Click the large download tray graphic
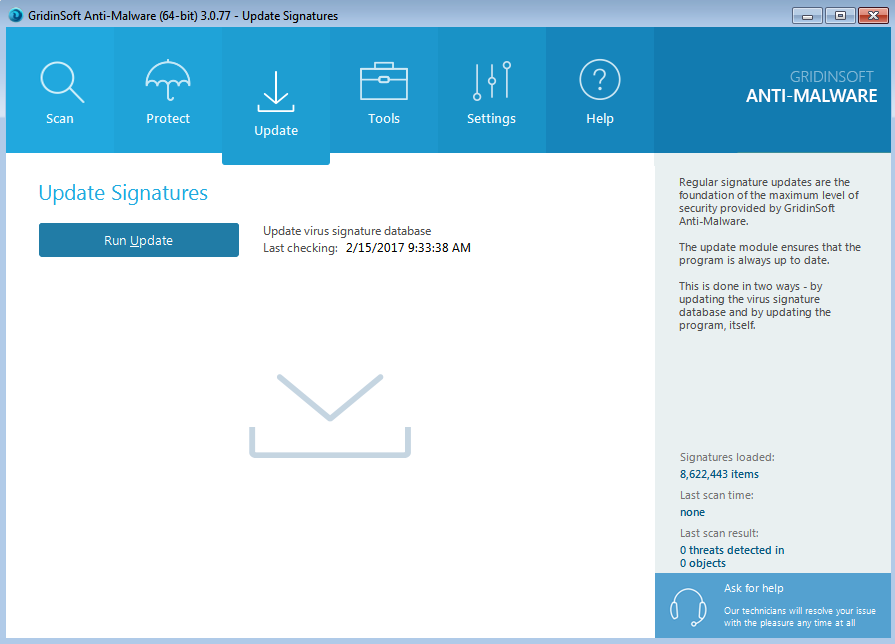 point(330,415)
